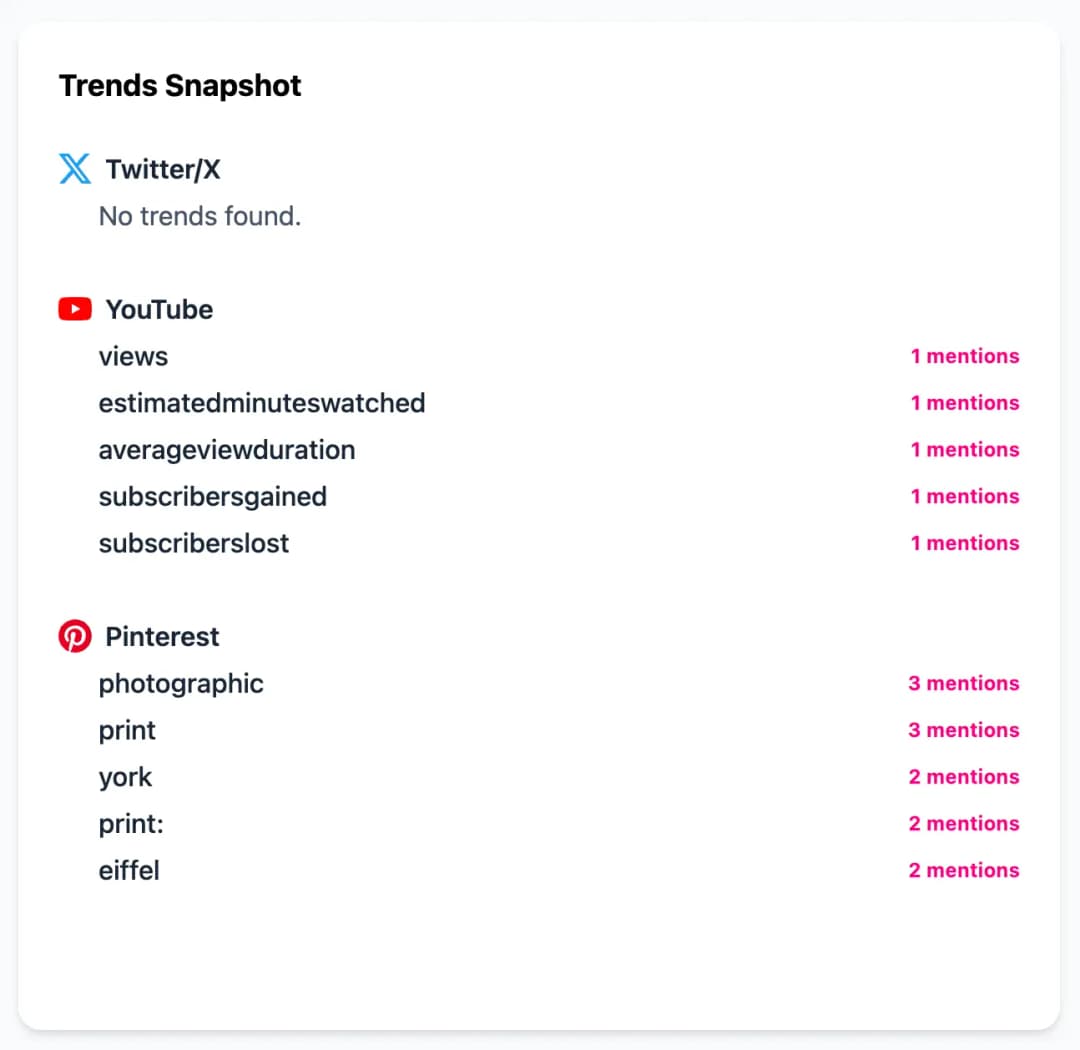Click the Twitter/X bird logo icon
Viewport: 1080px width, 1050px height.
[74, 169]
